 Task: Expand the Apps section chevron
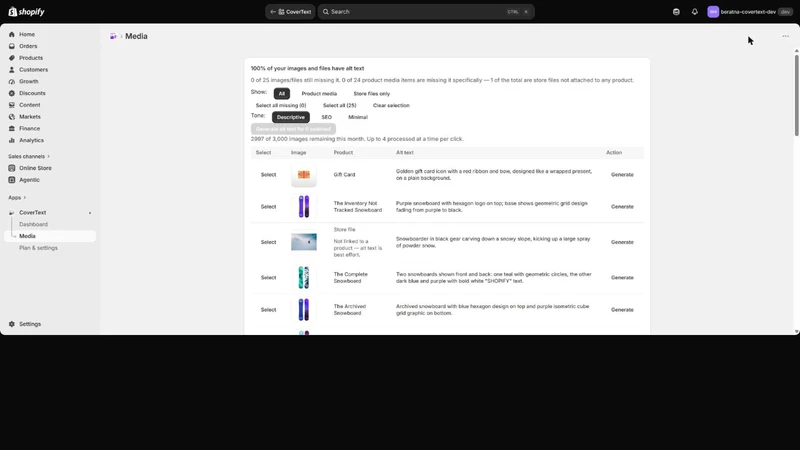(24, 197)
